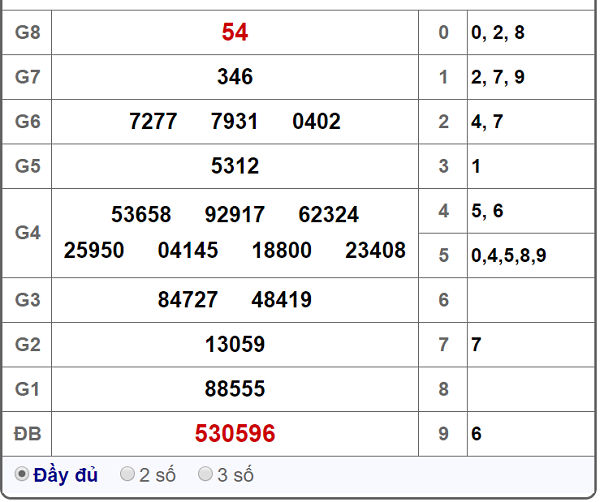Click G4 number 53658
This screenshot has height=502, width=600.
(x=141, y=215)
